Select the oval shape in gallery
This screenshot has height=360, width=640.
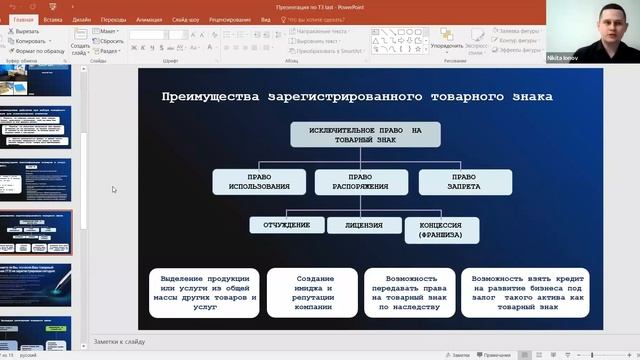point(410,32)
